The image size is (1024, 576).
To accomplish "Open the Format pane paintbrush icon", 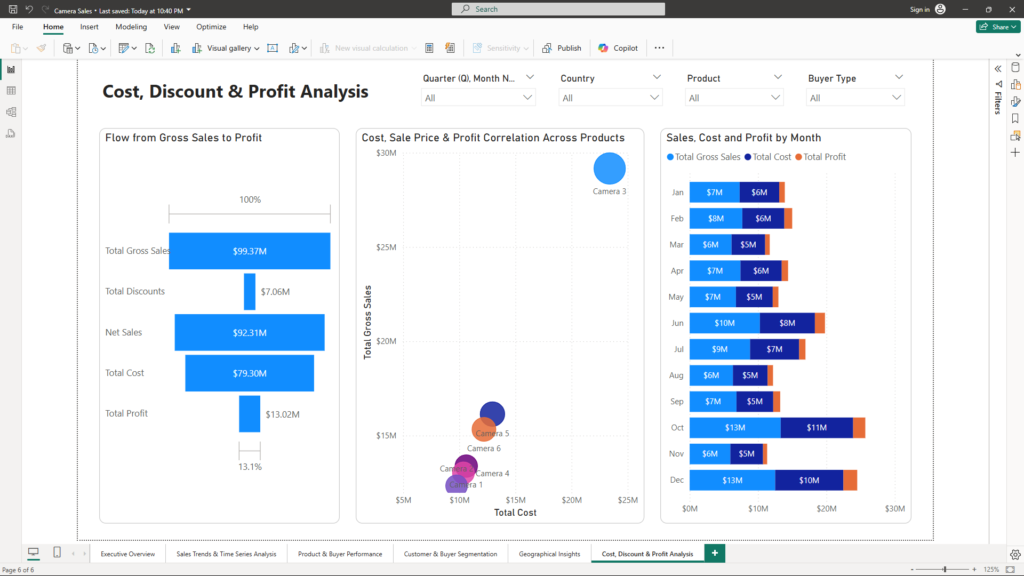I will [x=1015, y=101].
